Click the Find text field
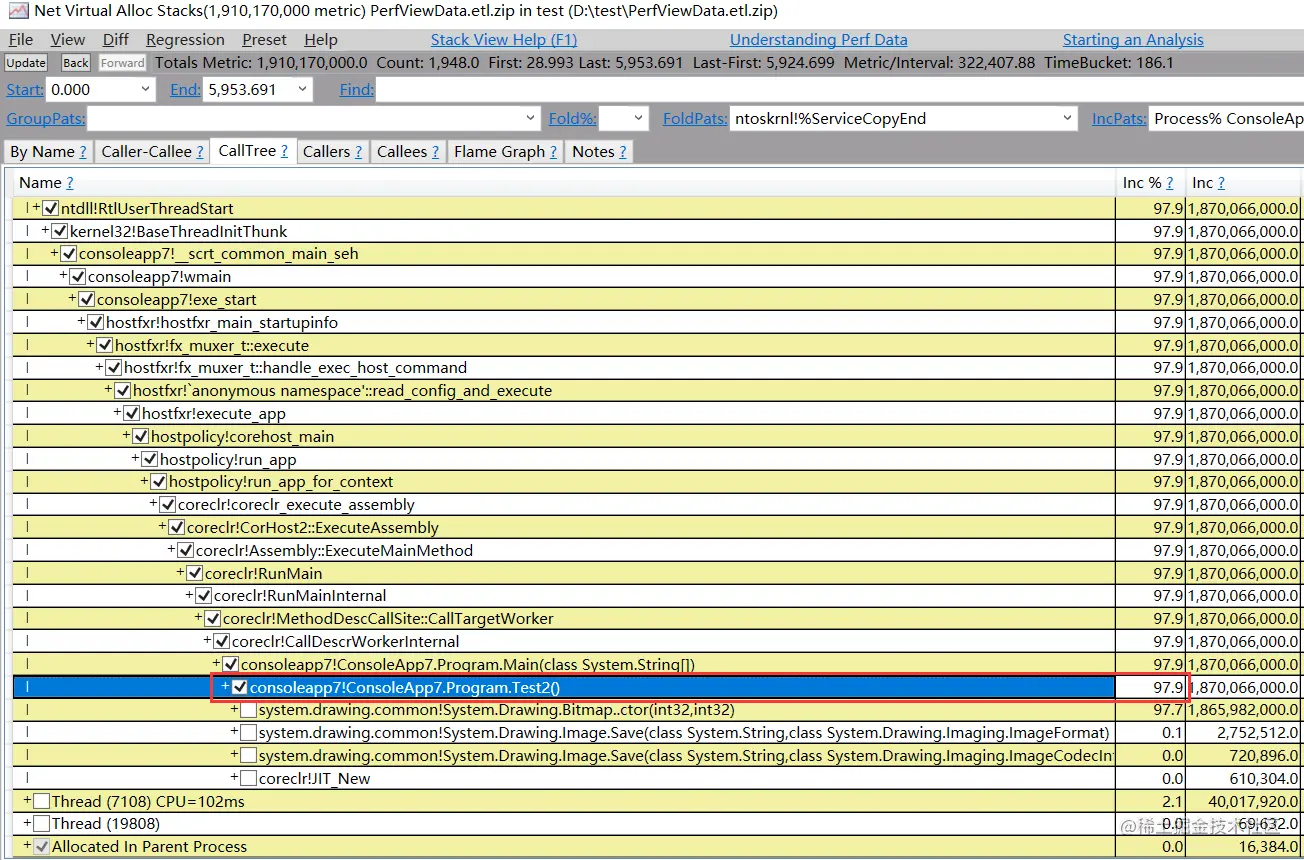 (838, 90)
